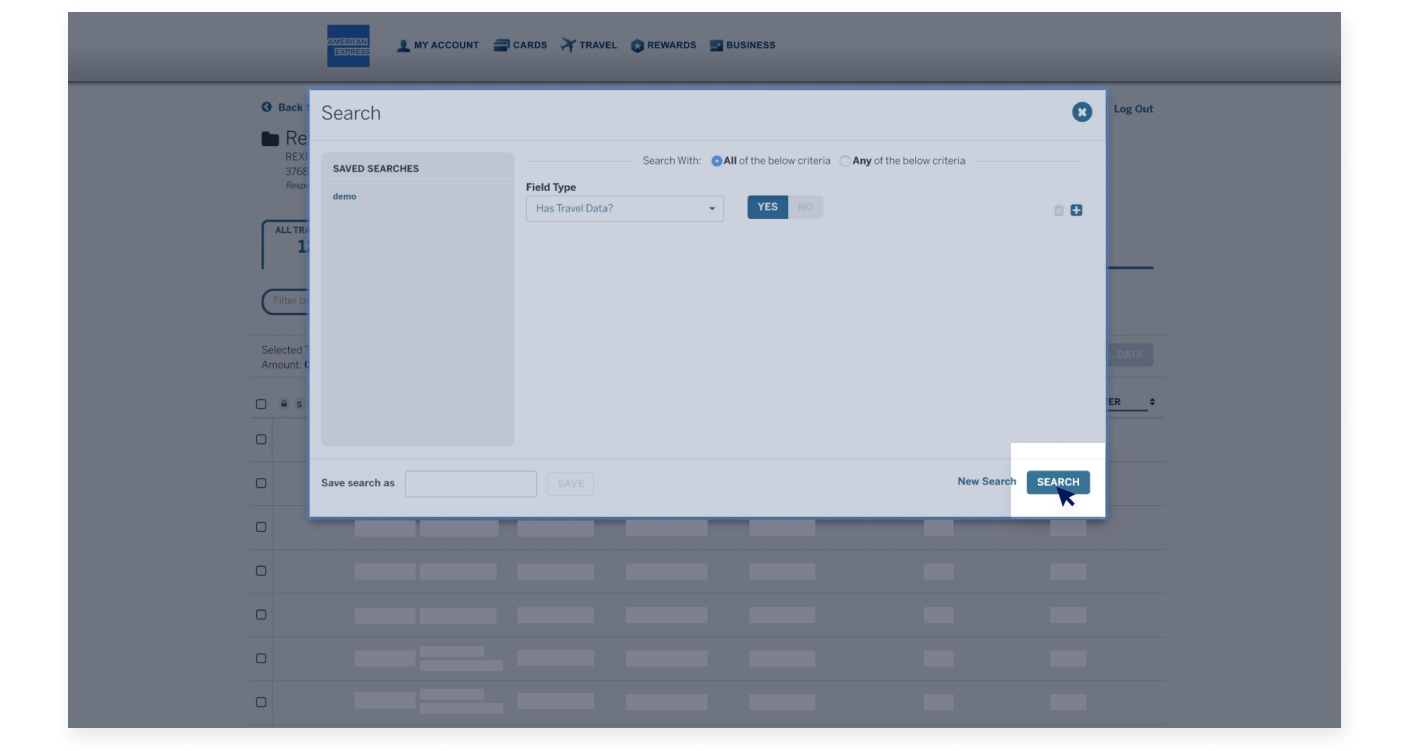Select the Travel airplane icon
Screen dimensions: 1413x751
tap(567, 44)
